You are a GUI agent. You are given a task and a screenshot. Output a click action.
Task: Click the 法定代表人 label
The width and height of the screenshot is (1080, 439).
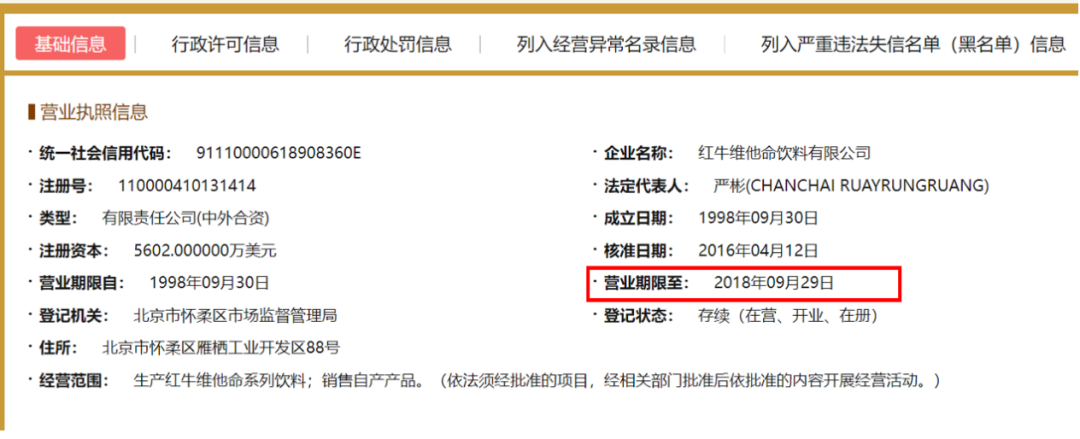coord(647,185)
